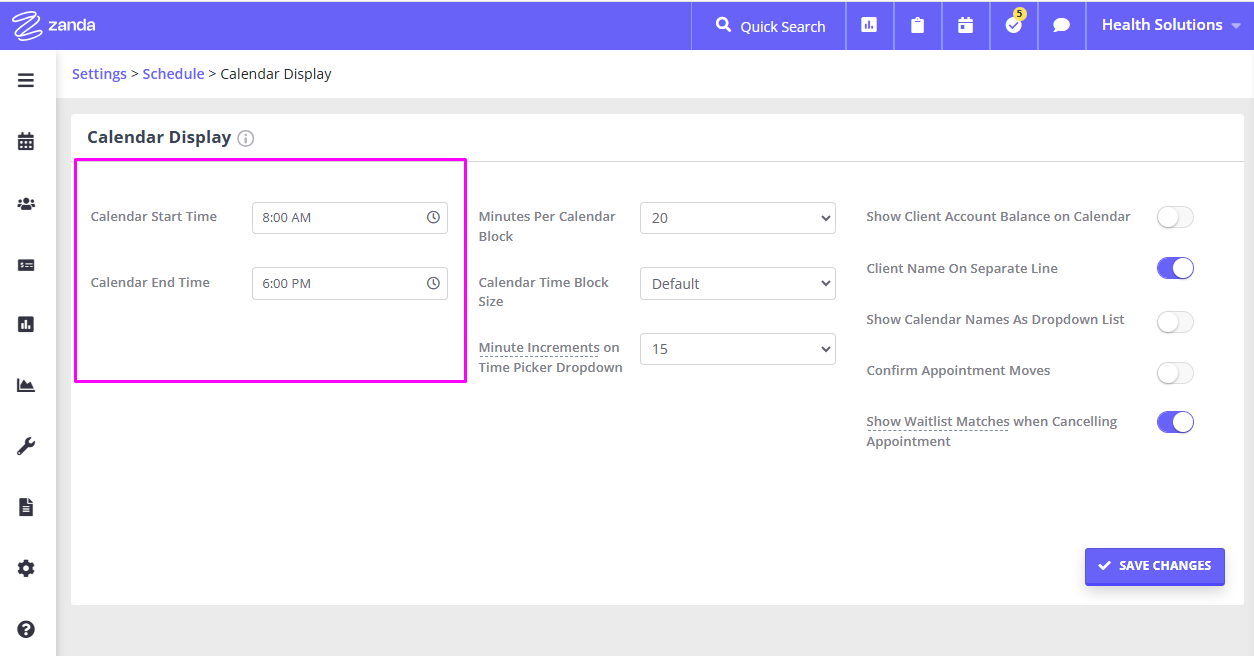Disable Client Name On Separate Line
This screenshot has height=656, width=1254.
1175,268
